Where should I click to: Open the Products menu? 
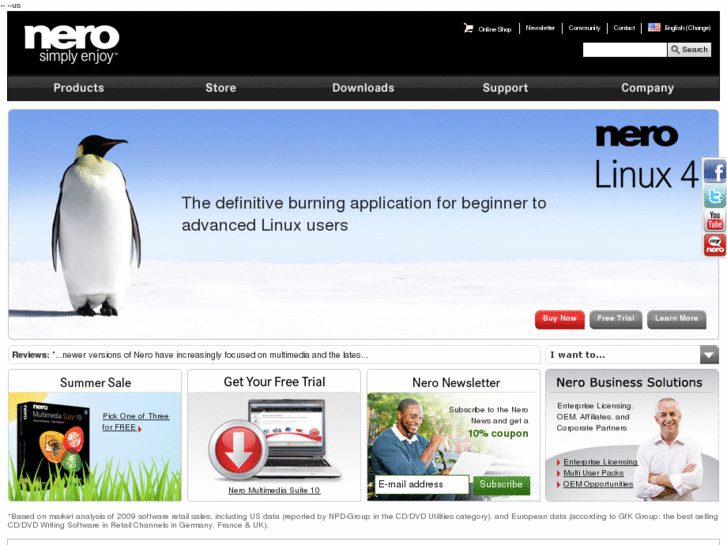(78, 88)
